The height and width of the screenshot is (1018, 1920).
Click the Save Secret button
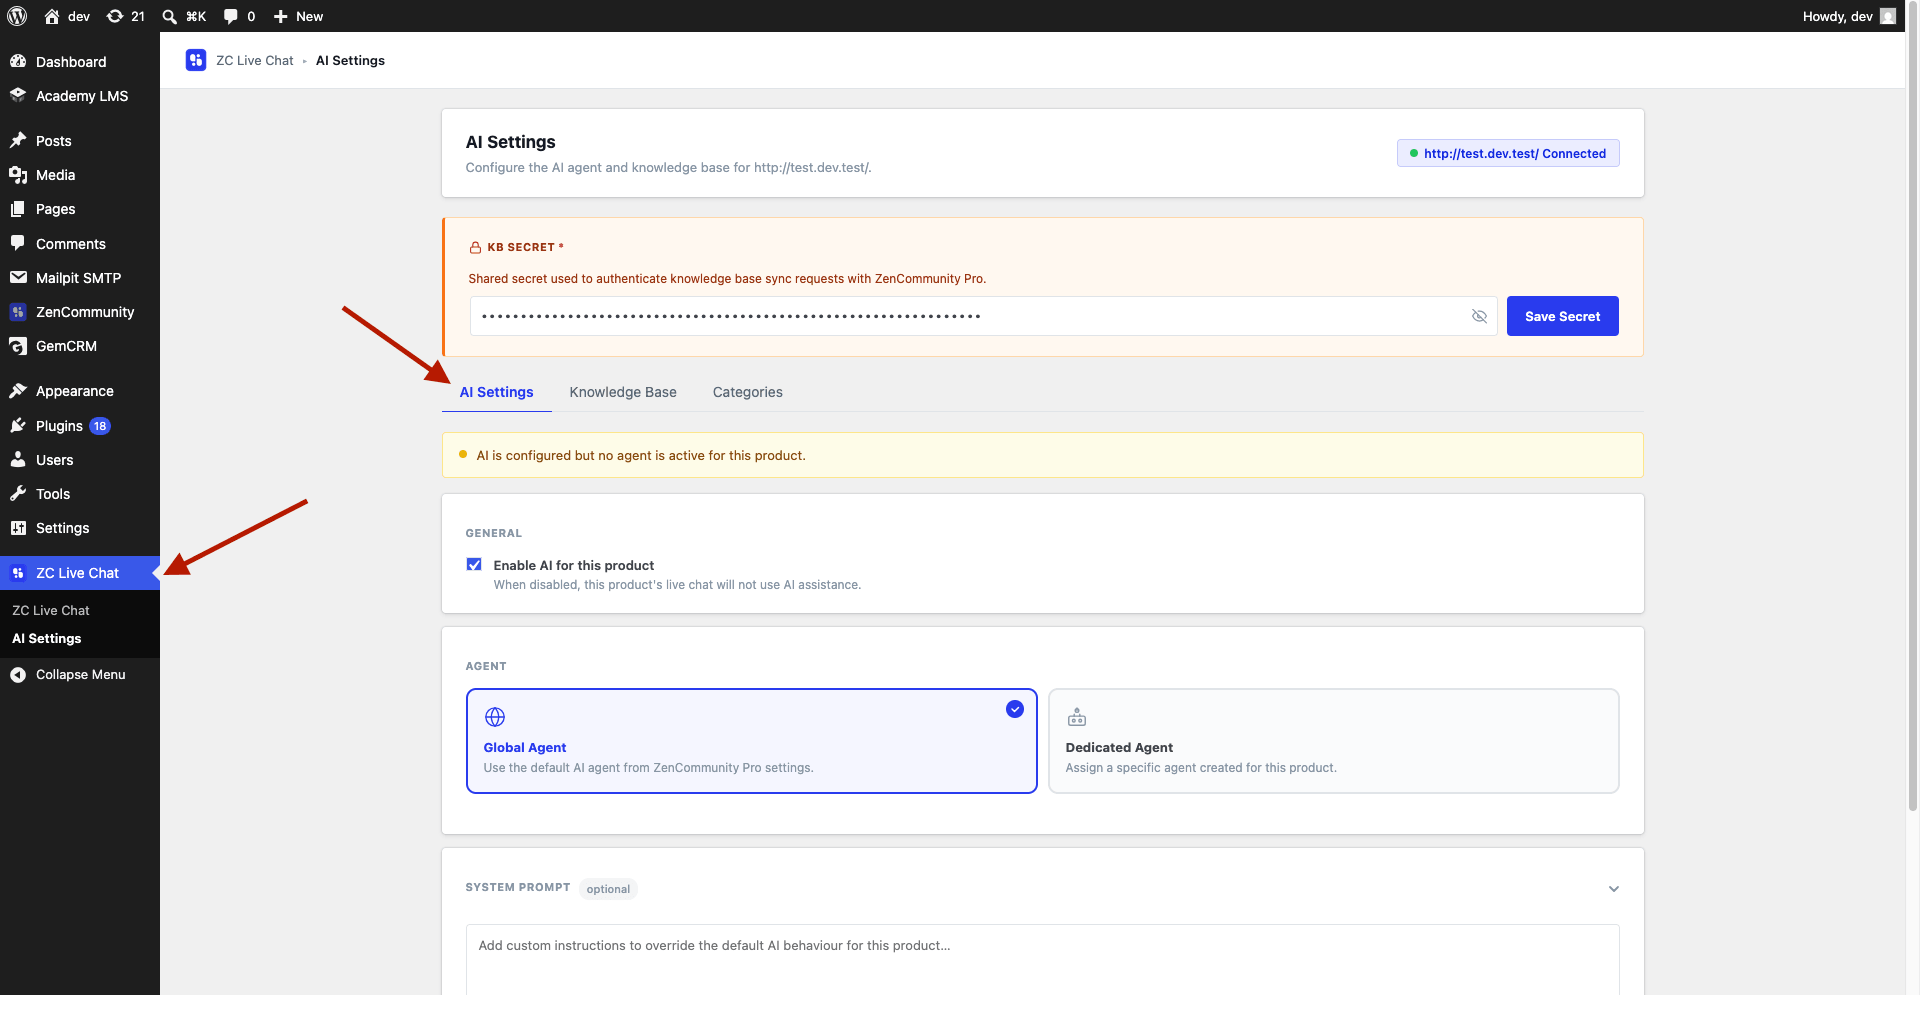coord(1562,316)
